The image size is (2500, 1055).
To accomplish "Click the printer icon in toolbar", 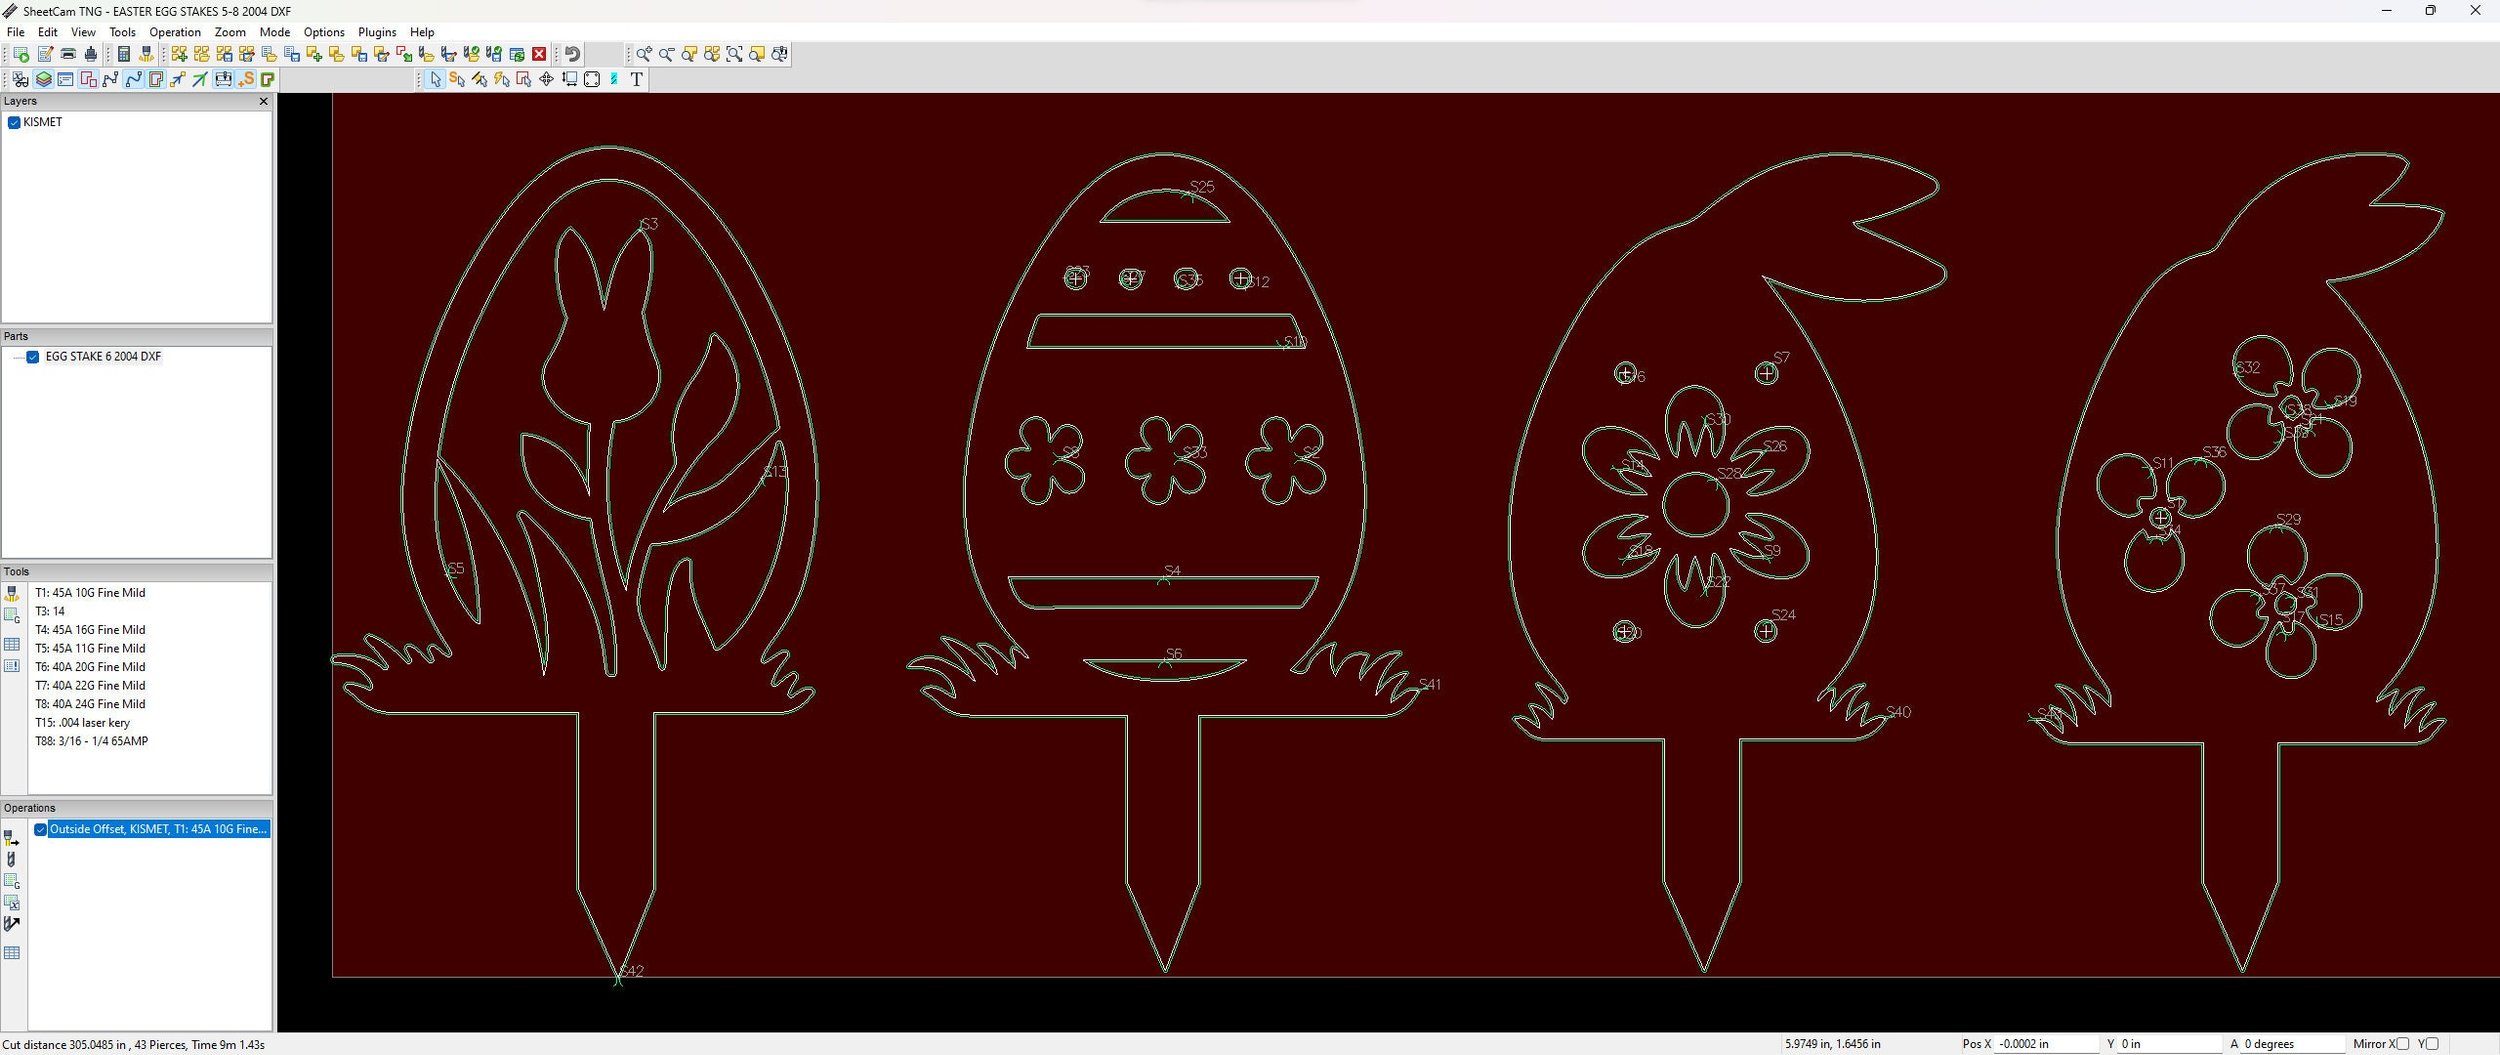I will pyautogui.click(x=68, y=54).
